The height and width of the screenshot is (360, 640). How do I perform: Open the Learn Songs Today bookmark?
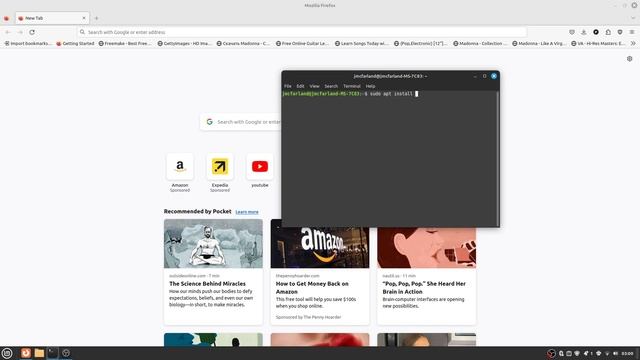pos(362,43)
